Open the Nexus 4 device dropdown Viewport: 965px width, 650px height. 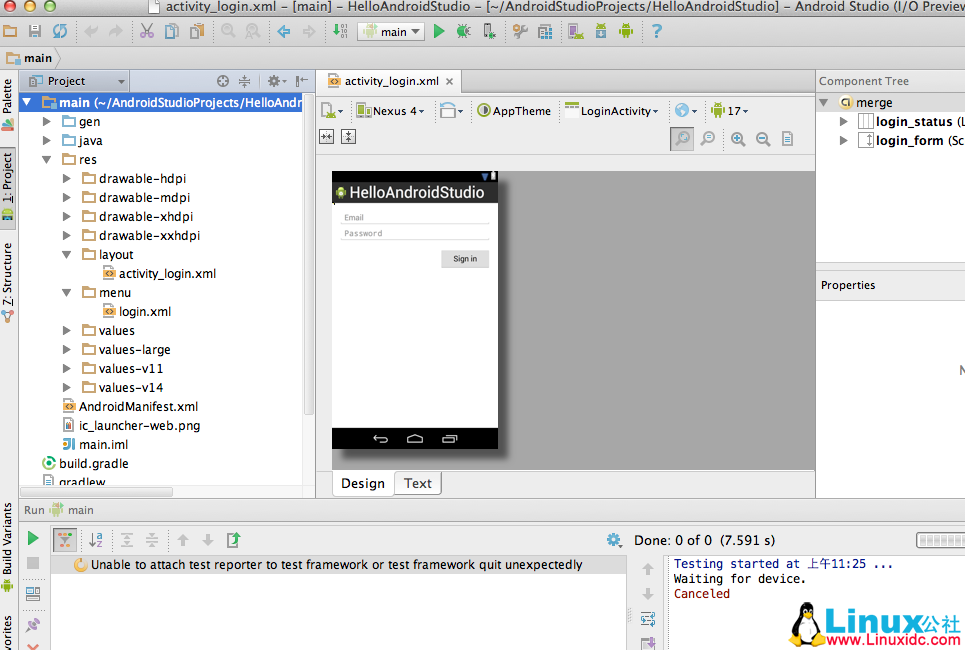390,111
